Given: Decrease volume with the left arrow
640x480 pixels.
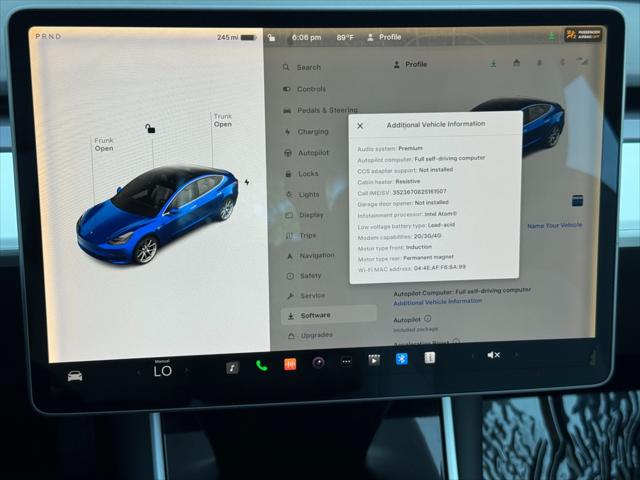Looking at the screenshot, I should [473, 356].
